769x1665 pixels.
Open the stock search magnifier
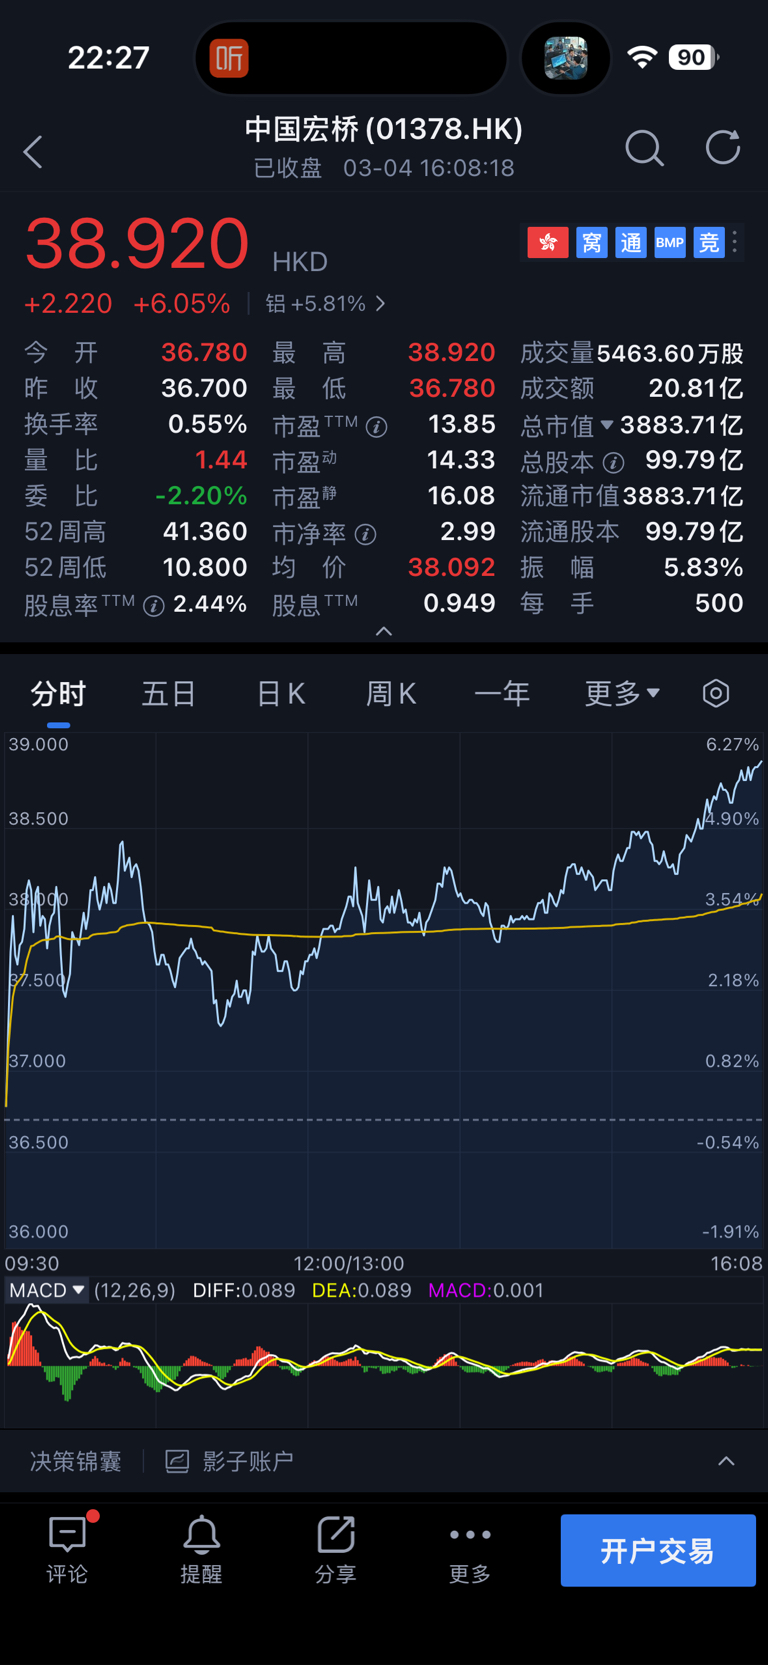point(644,149)
